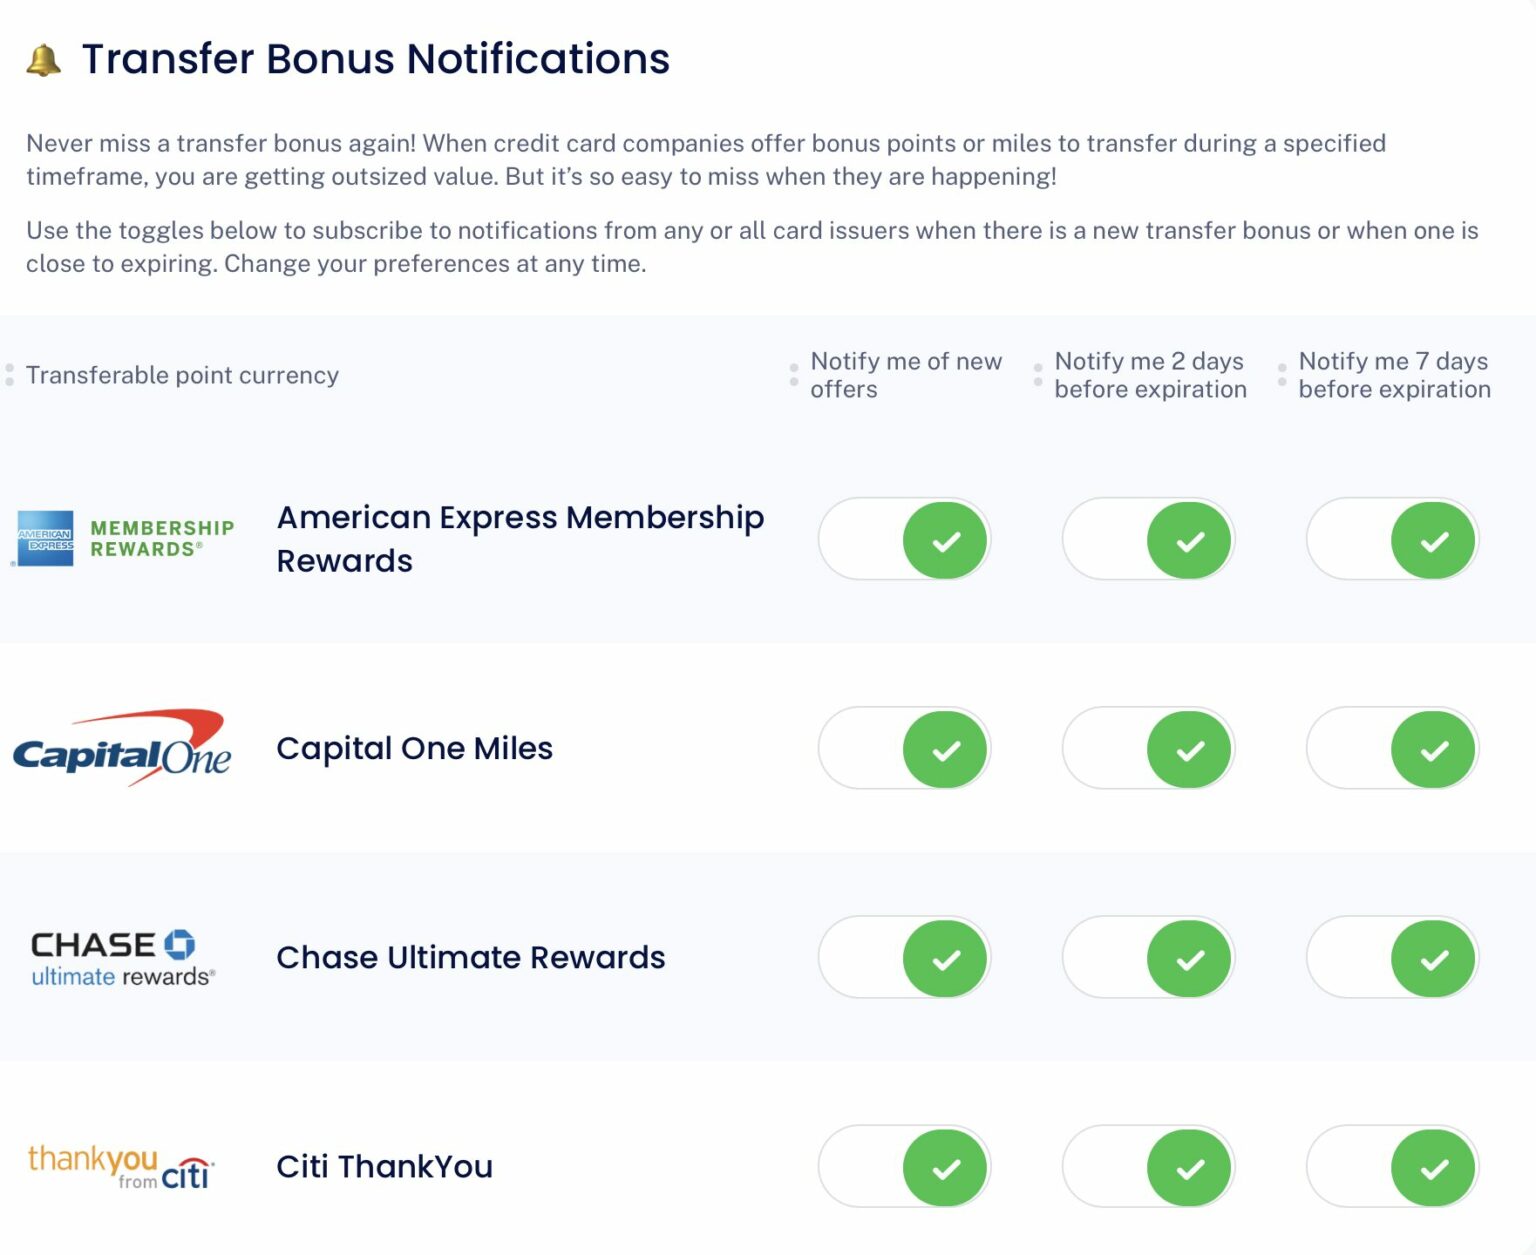Click the Chase Ultimate Rewards row label
Image resolution: width=1536 pixels, height=1255 pixels.
(471, 957)
